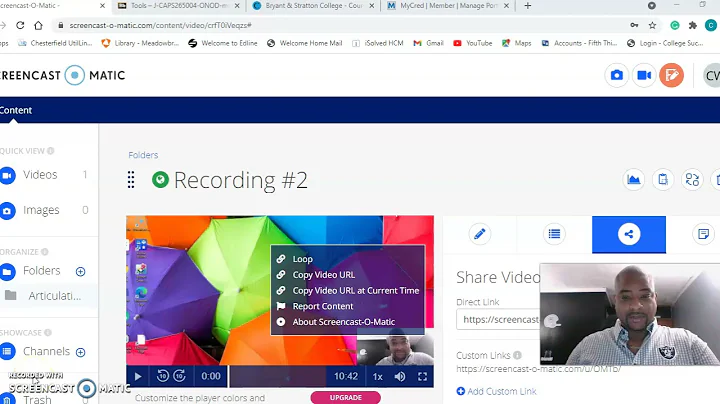The width and height of the screenshot is (720, 404).
Task: Open the browser extensions puzzle icon
Action: [693, 25]
